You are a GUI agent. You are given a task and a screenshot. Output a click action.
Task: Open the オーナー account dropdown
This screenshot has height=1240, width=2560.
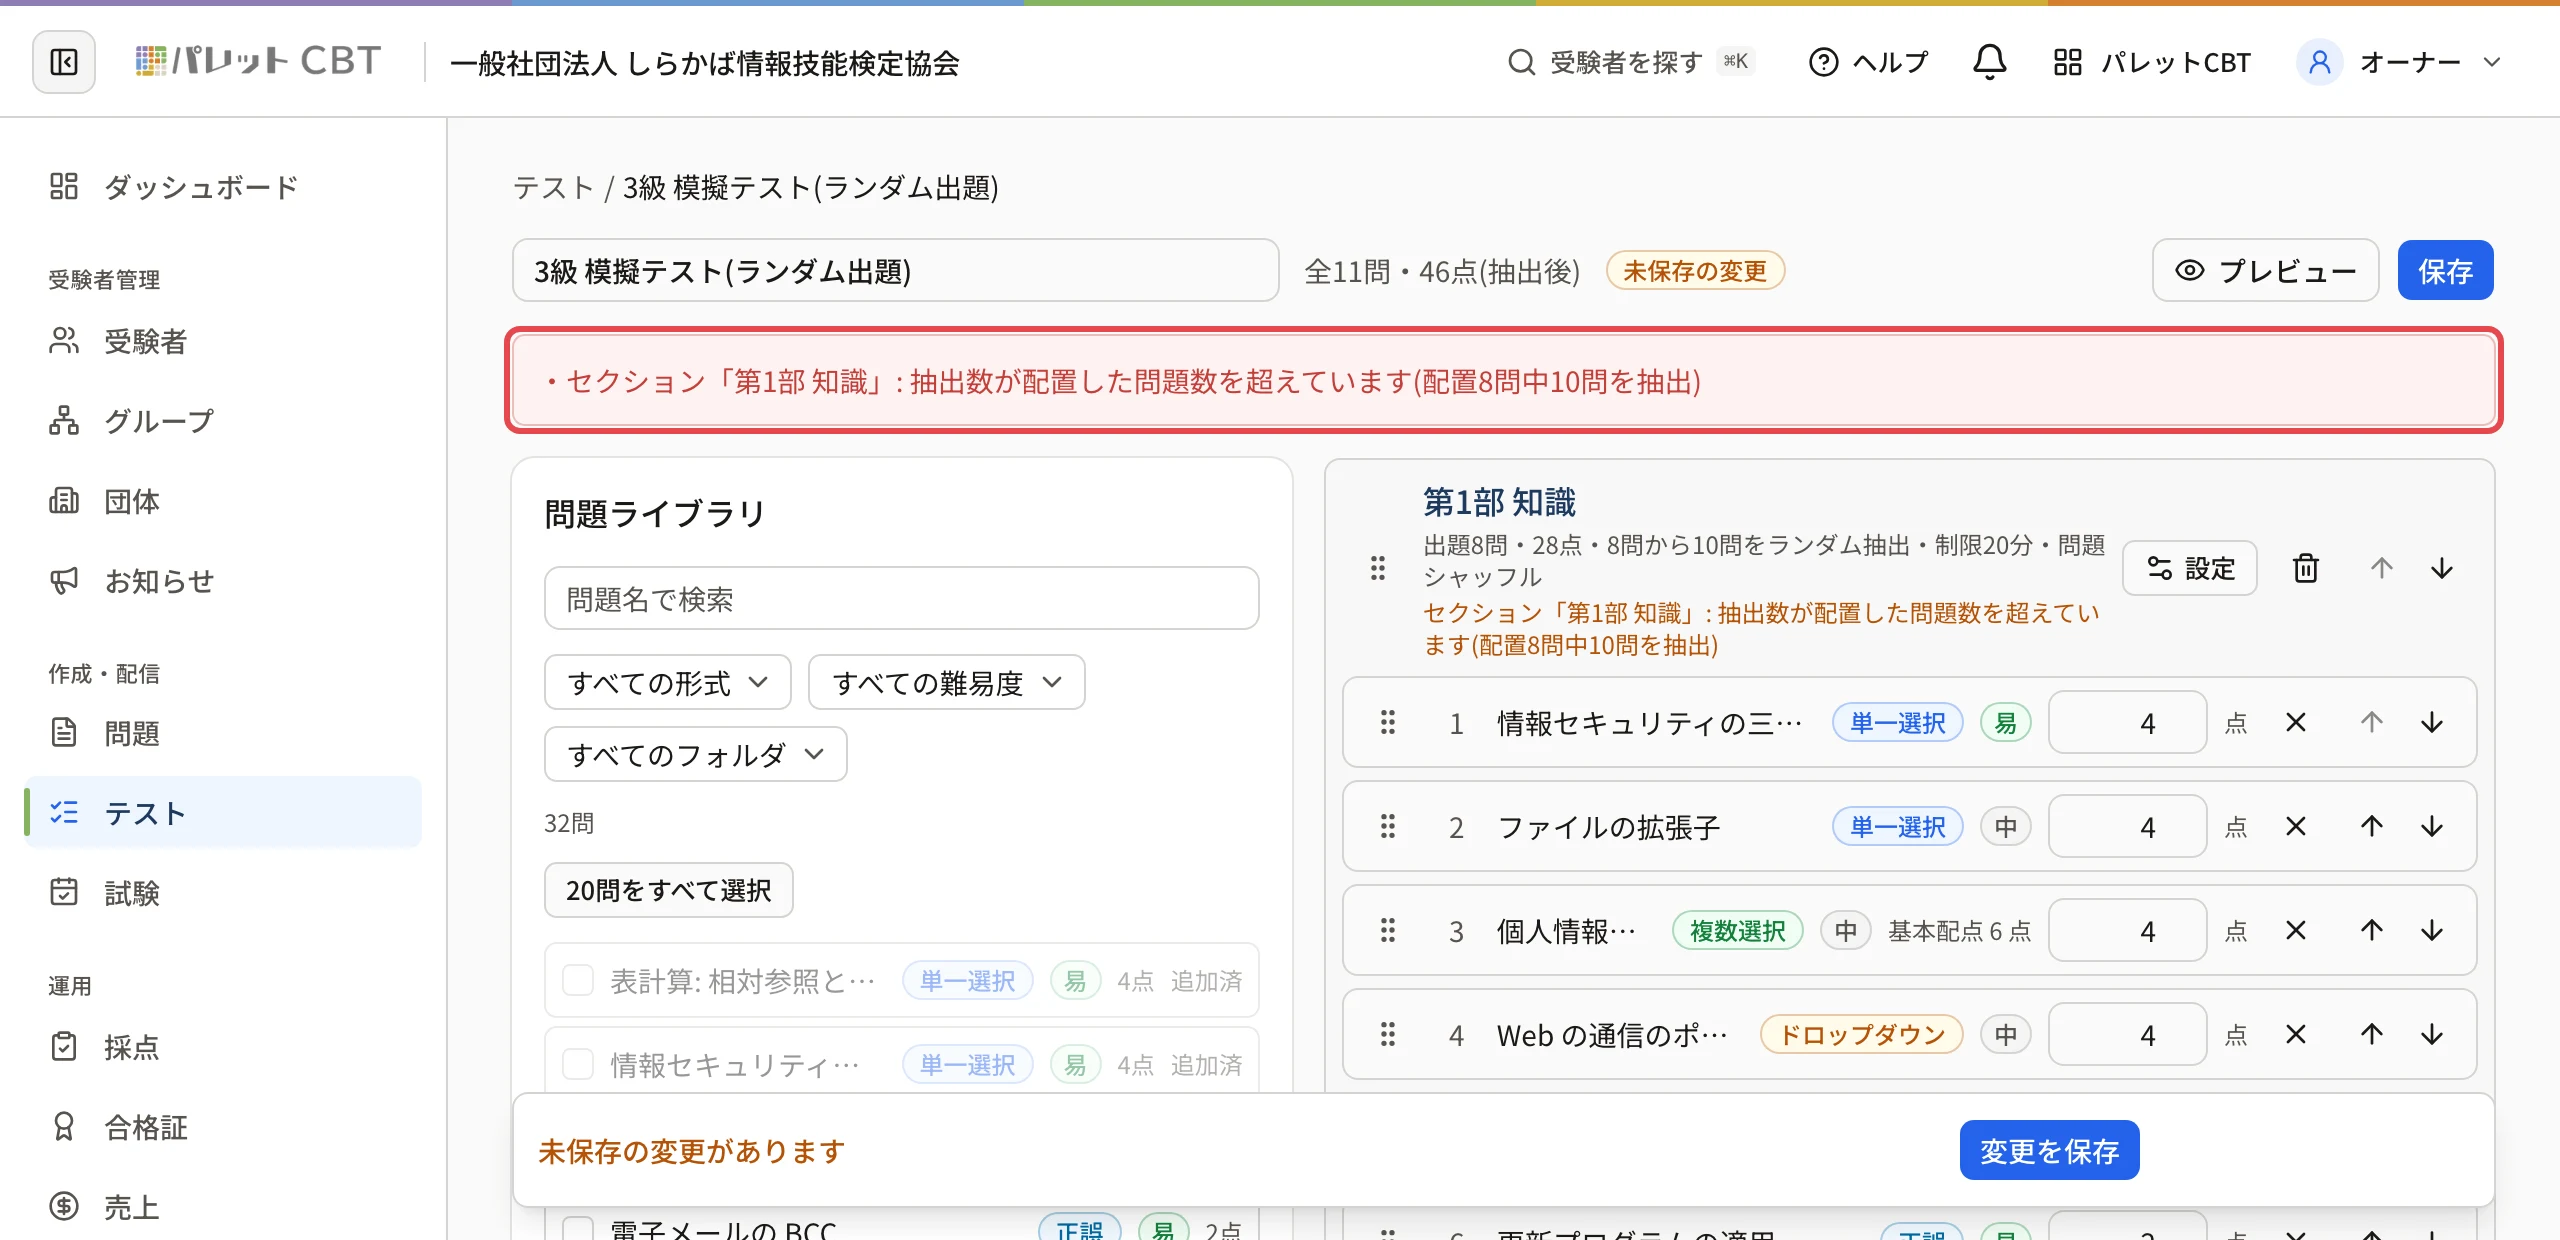point(2400,62)
